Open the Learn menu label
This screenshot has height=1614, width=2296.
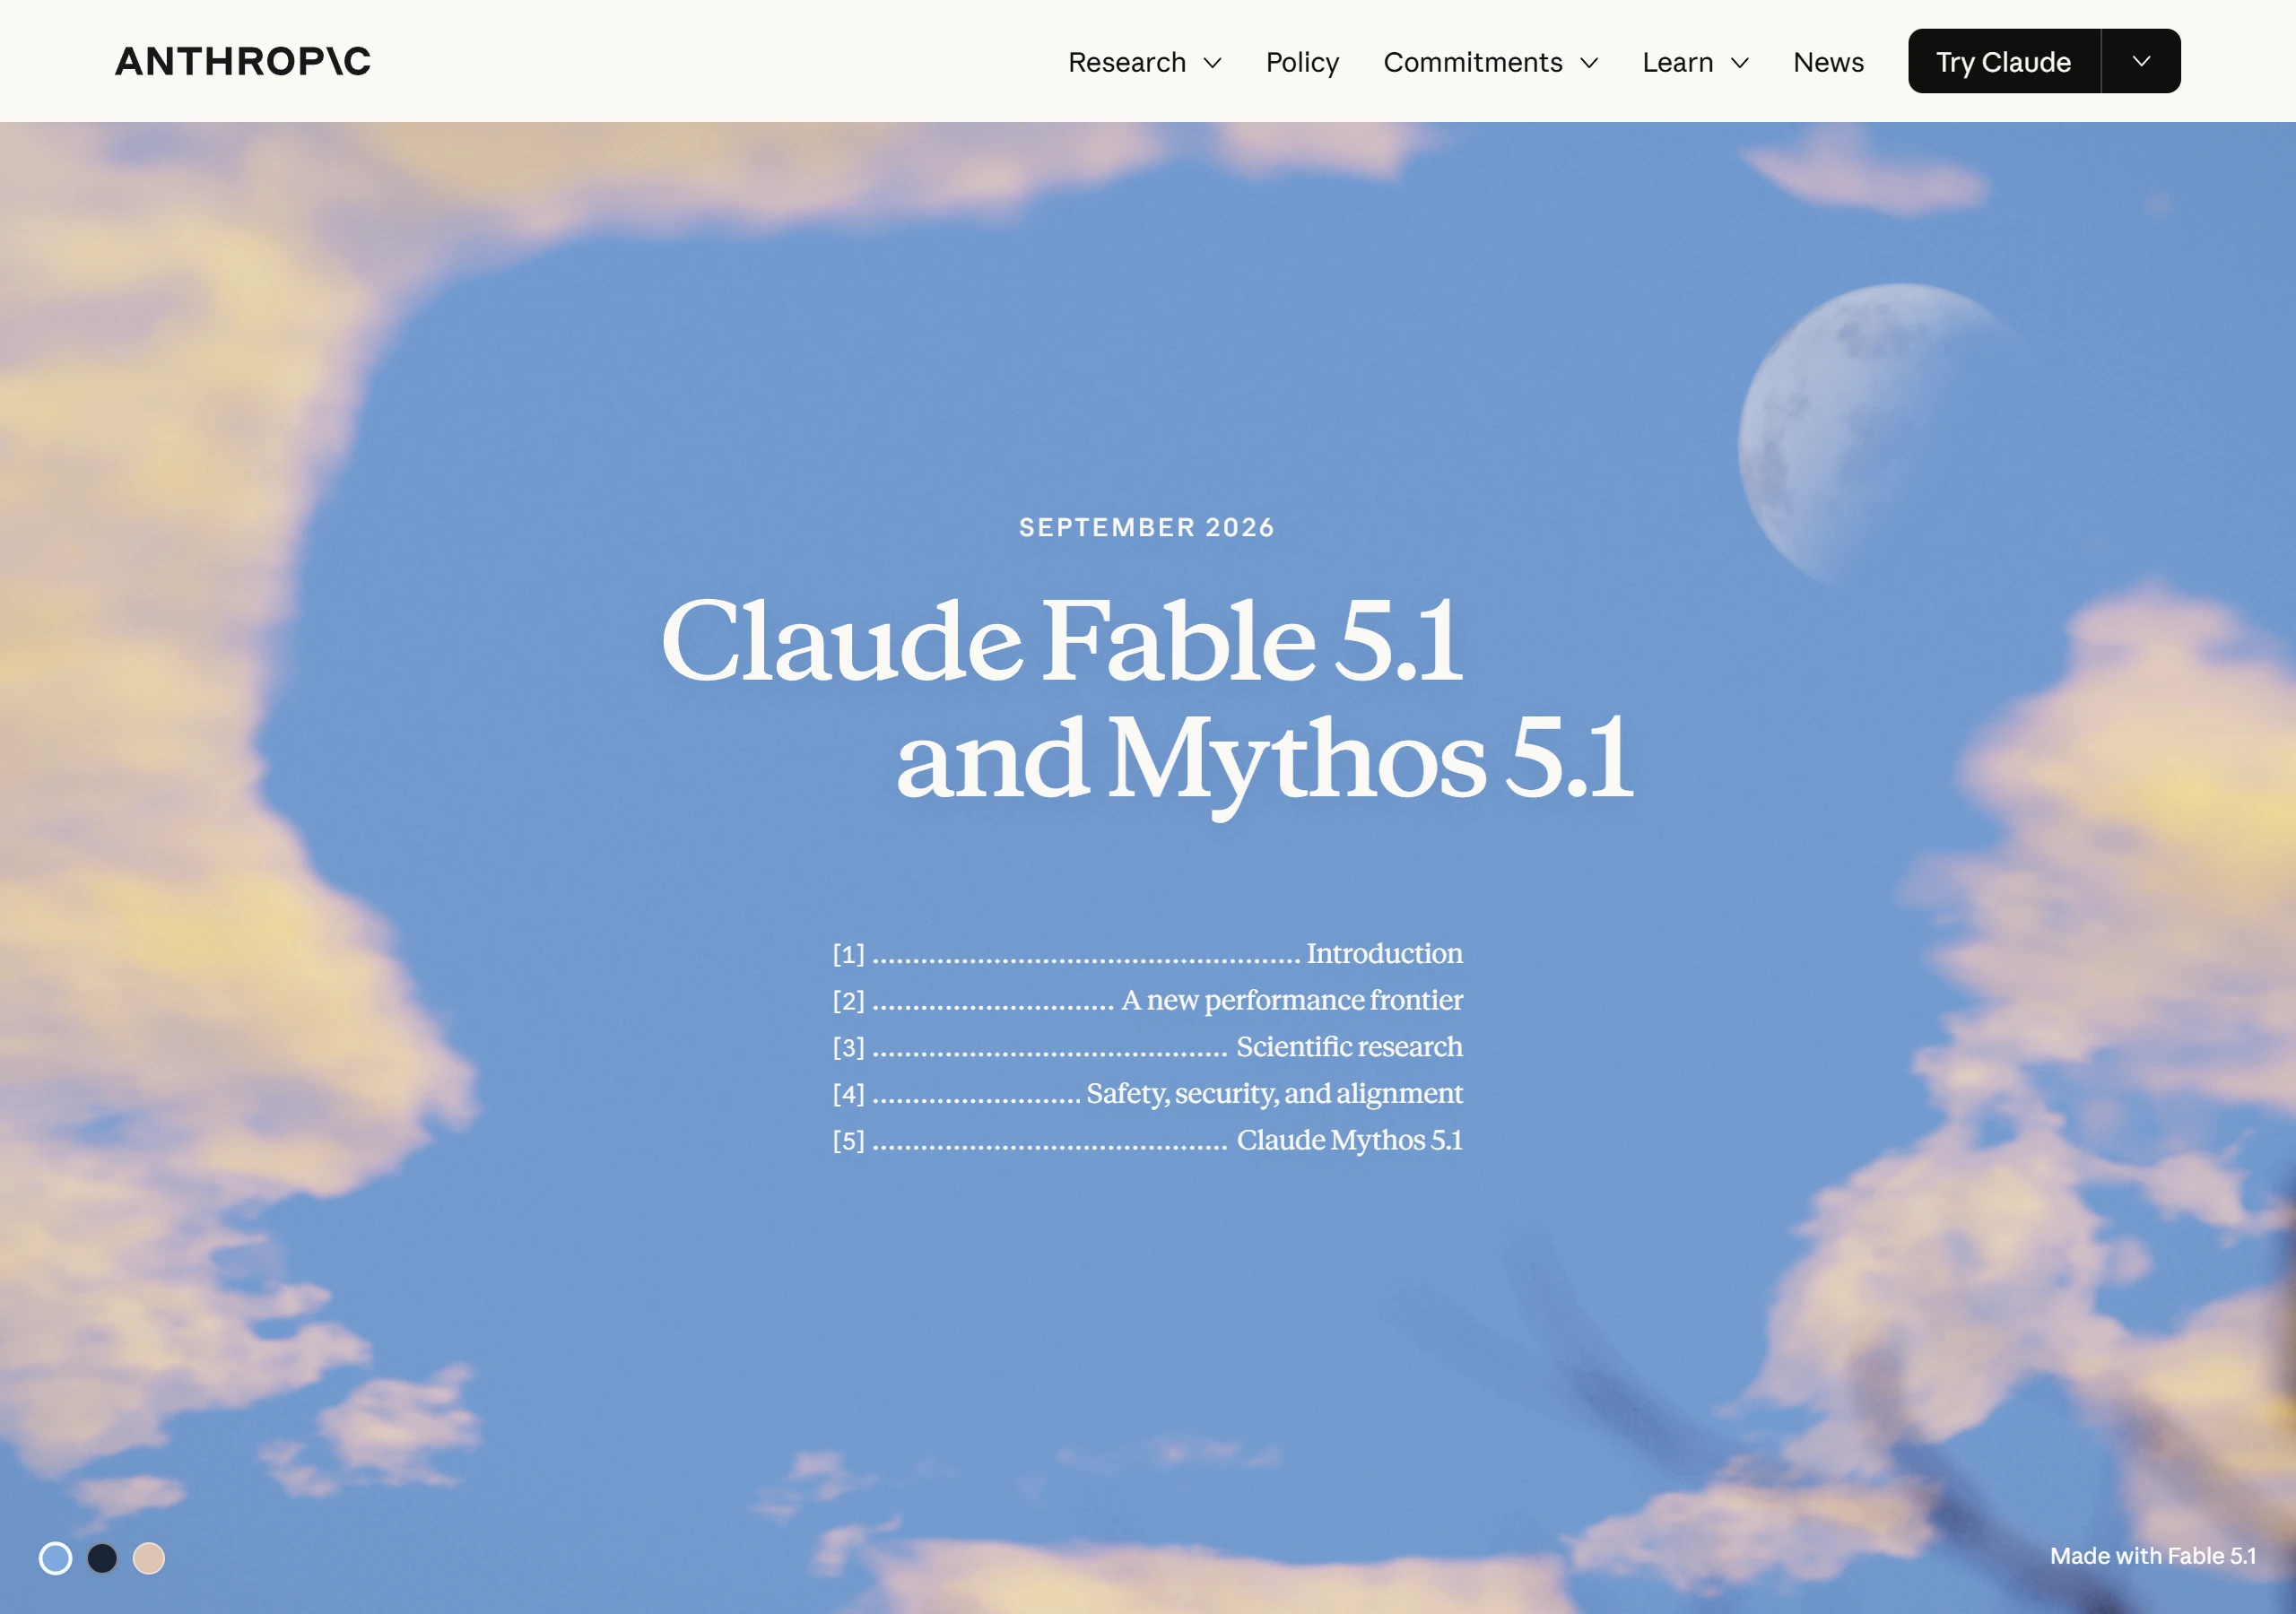pyautogui.click(x=1677, y=62)
